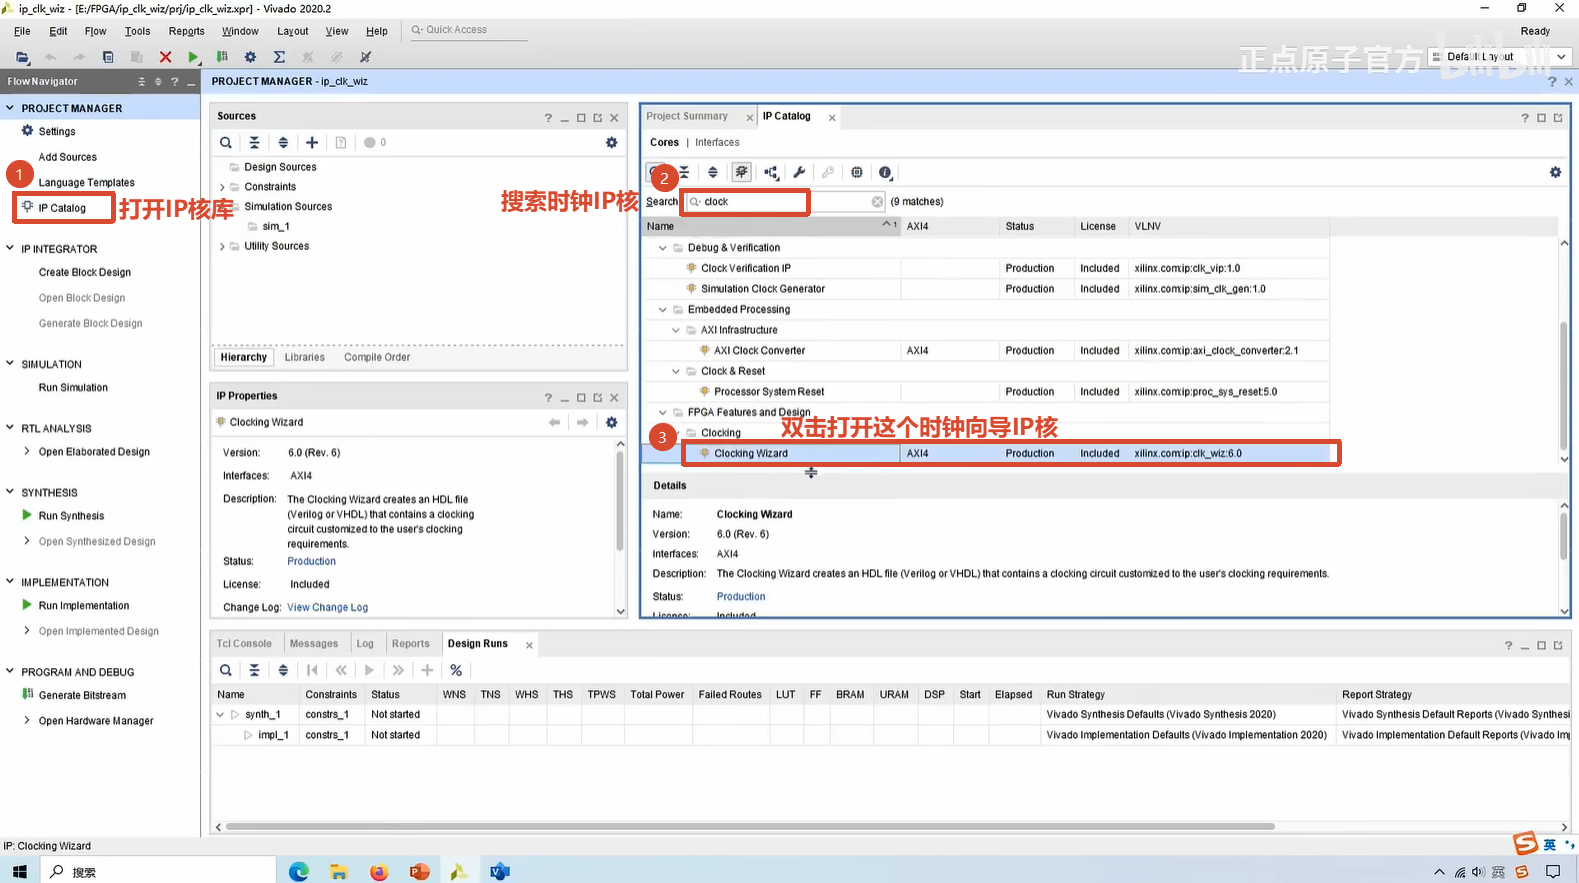Screen dimensions: 1579x883
Task: Collapse Embedded Processing category
Action: pos(662,310)
